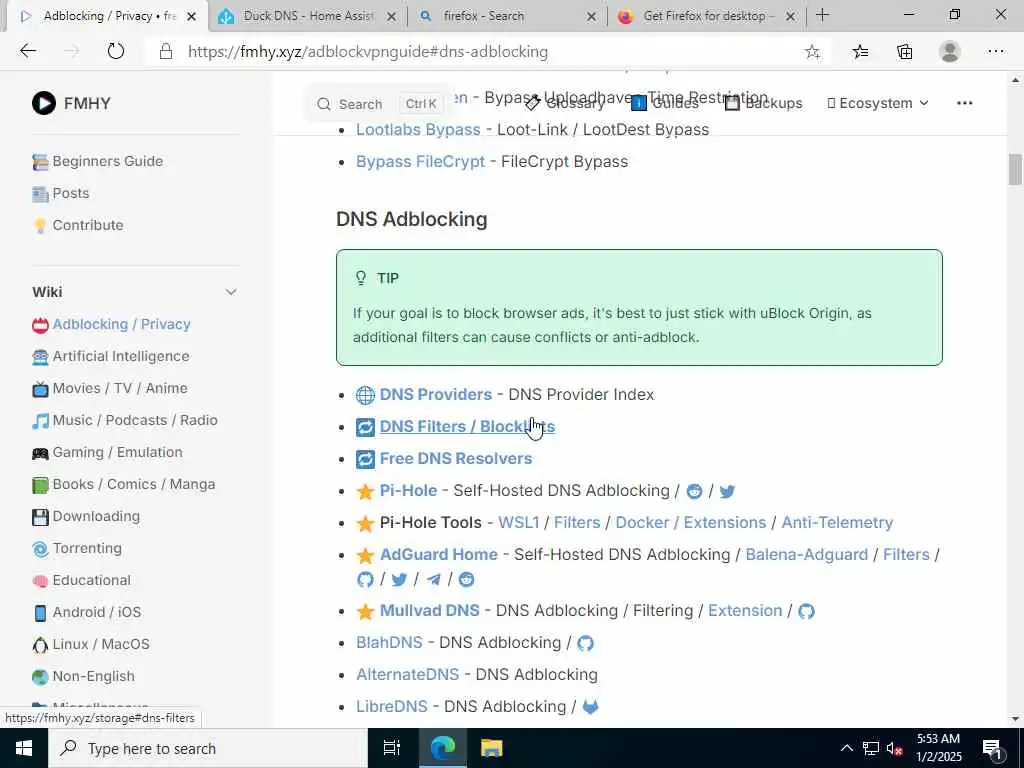Viewport: 1024px width, 768px height.
Task: Switch to the Duck DNS - Home Assistant tab
Action: click(x=307, y=16)
